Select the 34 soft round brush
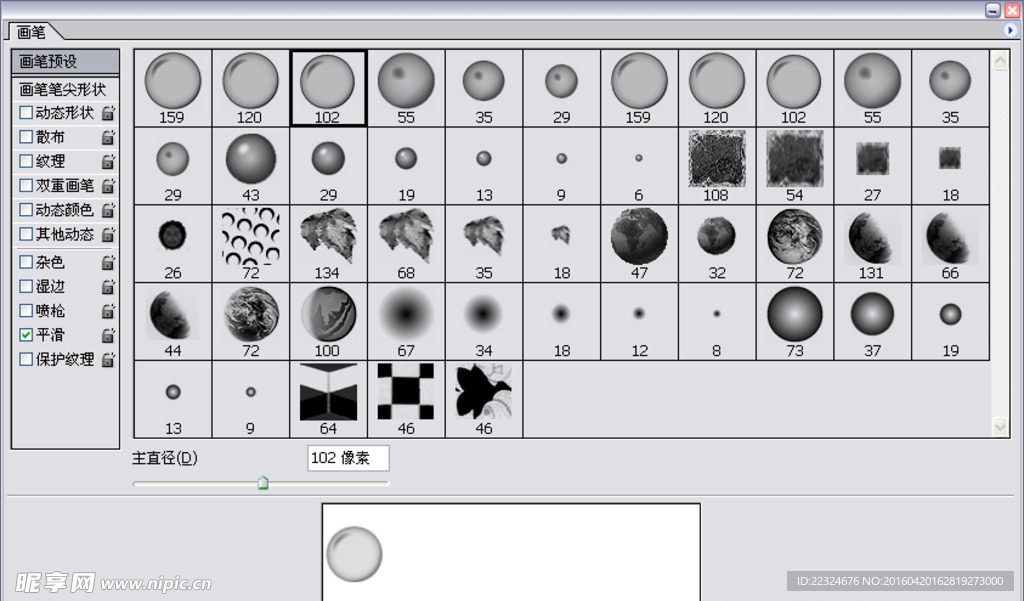Screen dimensions: 1024x601 483,321
